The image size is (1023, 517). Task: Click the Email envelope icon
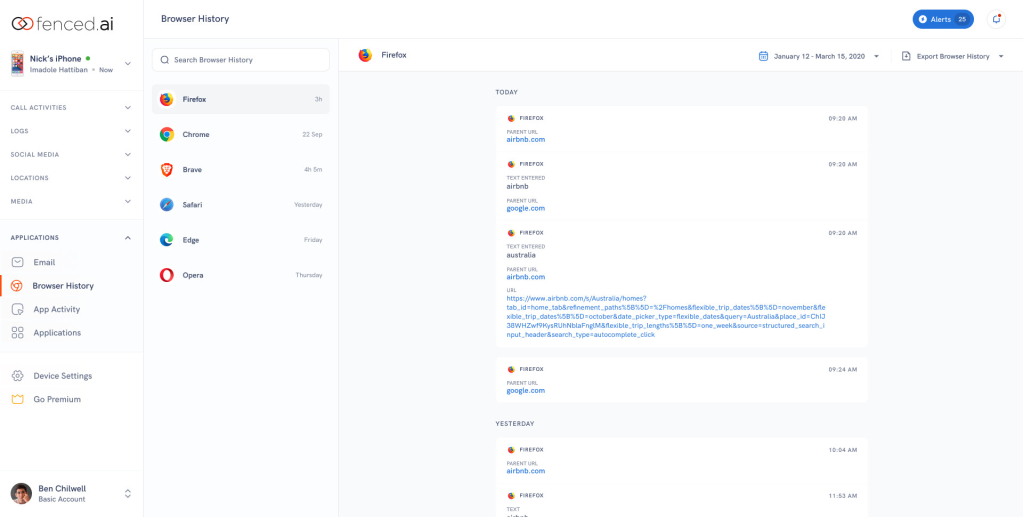18,262
